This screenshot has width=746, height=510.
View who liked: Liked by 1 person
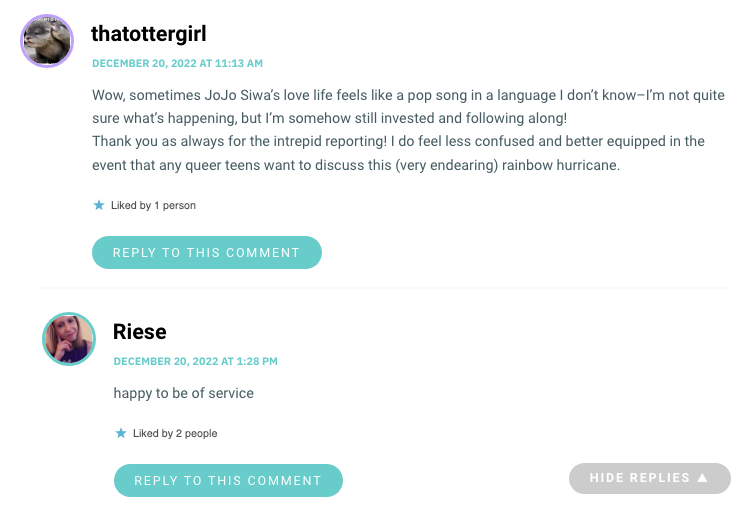[x=153, y=205]
